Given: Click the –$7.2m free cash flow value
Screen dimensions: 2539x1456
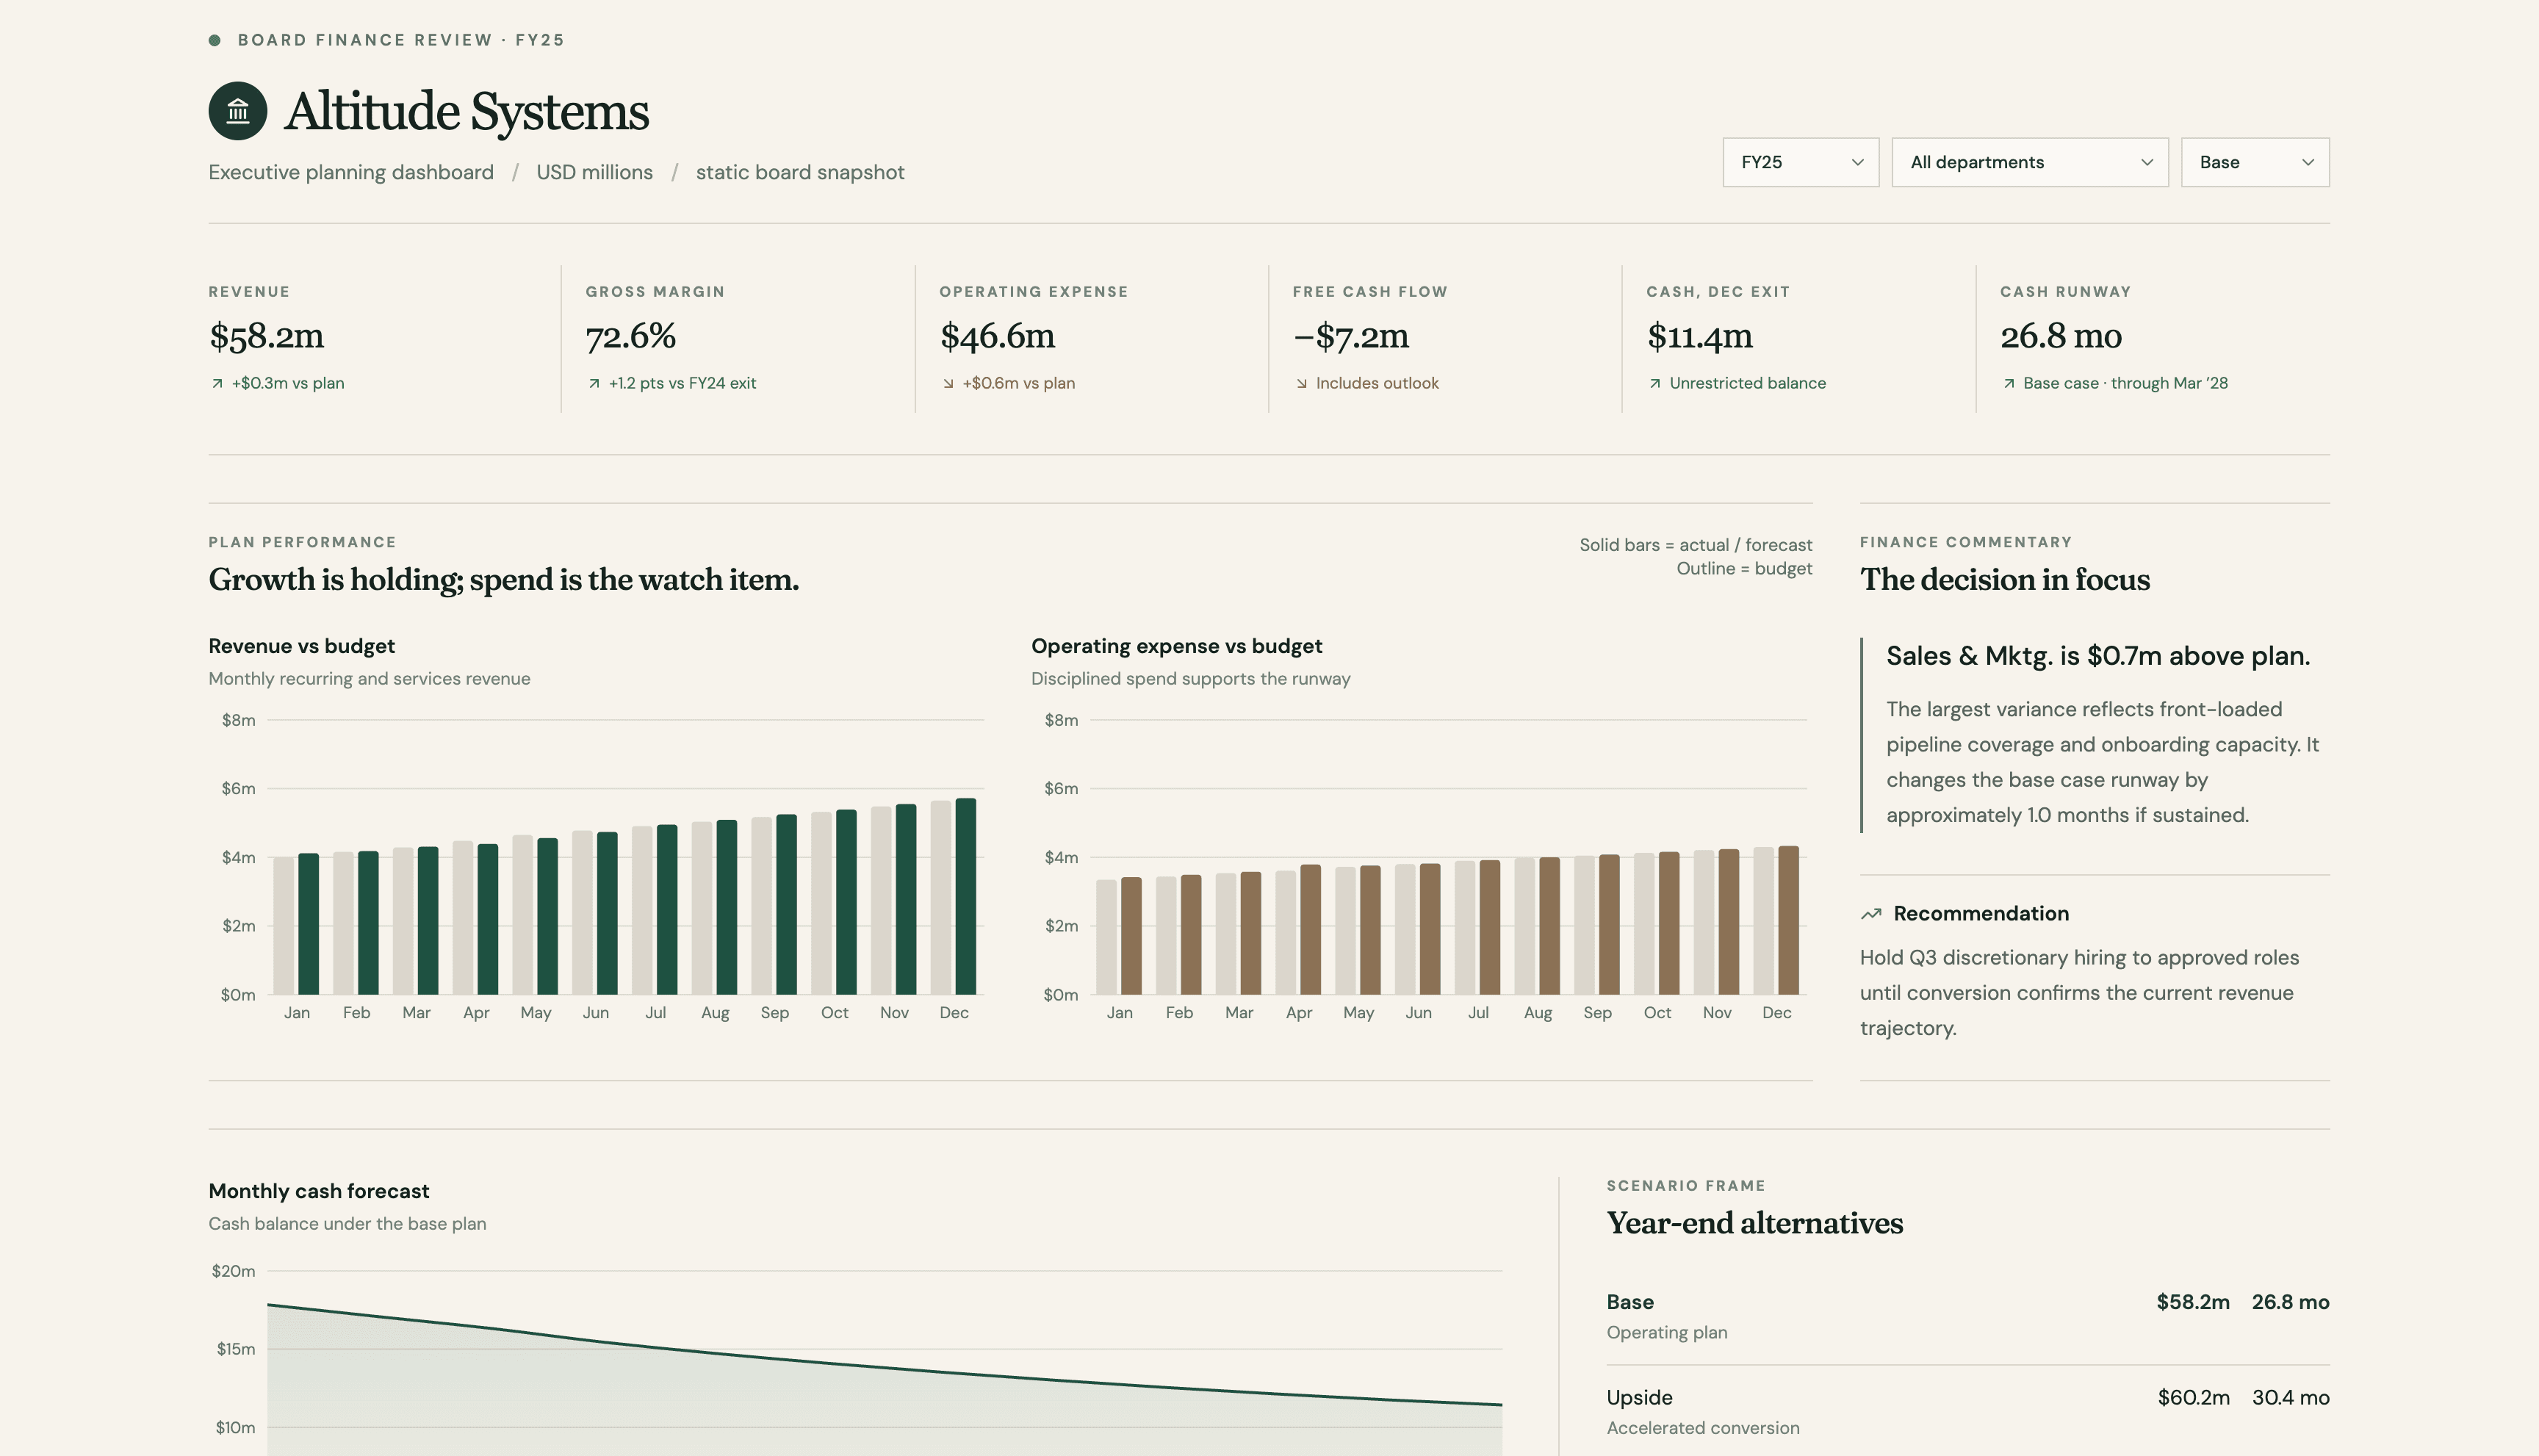Looking at the screenshot, I should (1351, 336).
